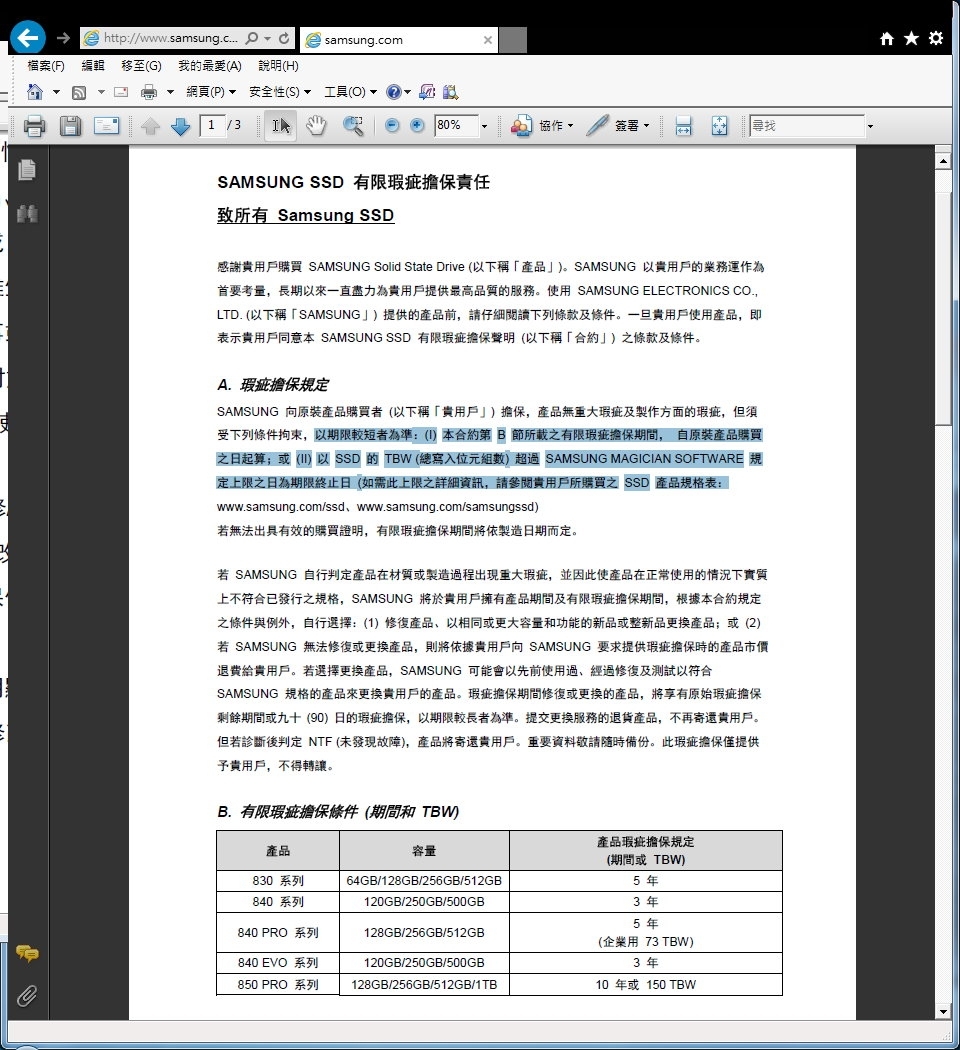Screen dimensions: 960x1050
Task: Click the 80% zoom value field
Action: point(456,125)
